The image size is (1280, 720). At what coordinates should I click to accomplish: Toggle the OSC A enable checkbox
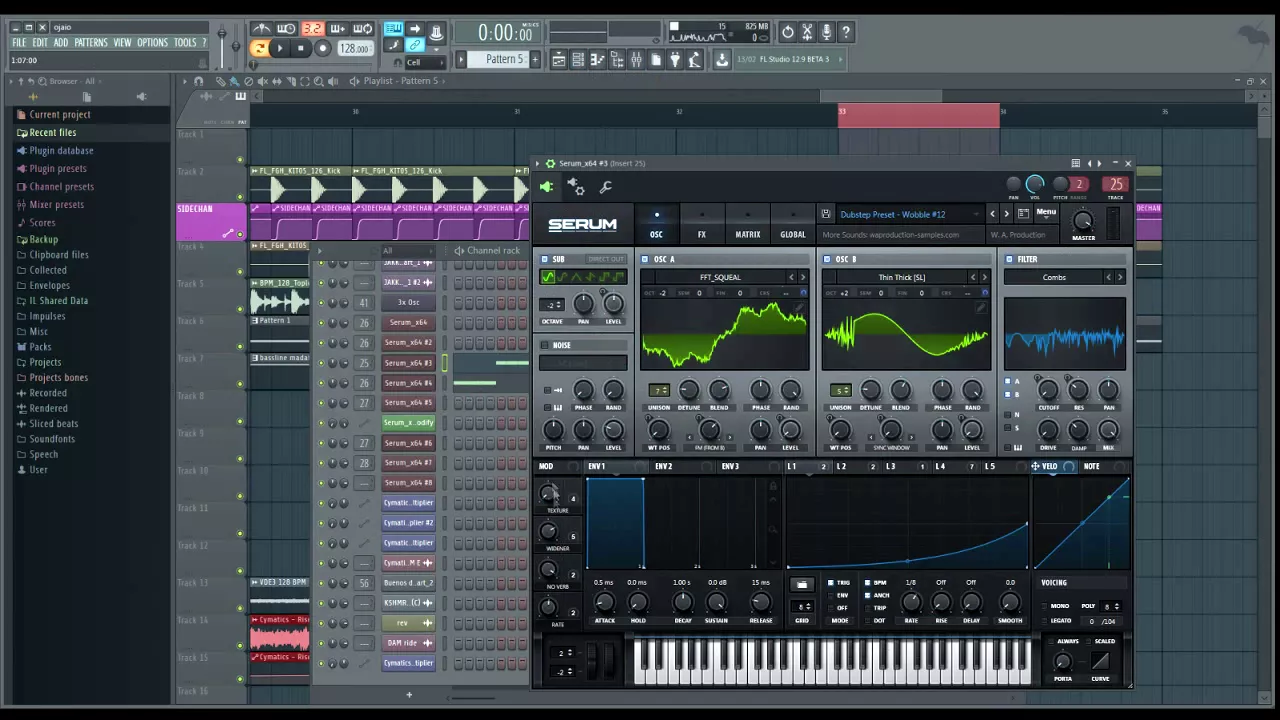pos(646,259)
